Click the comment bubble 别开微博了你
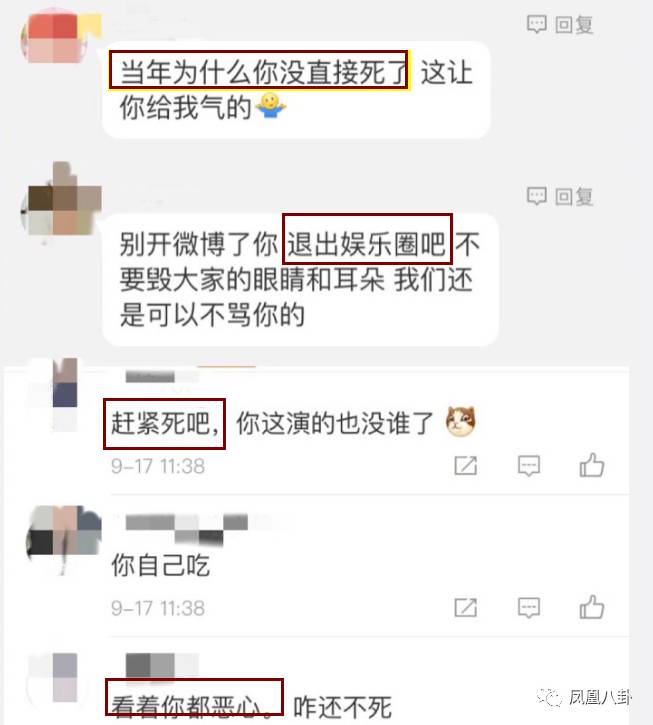Screen dimensions: 653x725 click(x=300, y=279)
